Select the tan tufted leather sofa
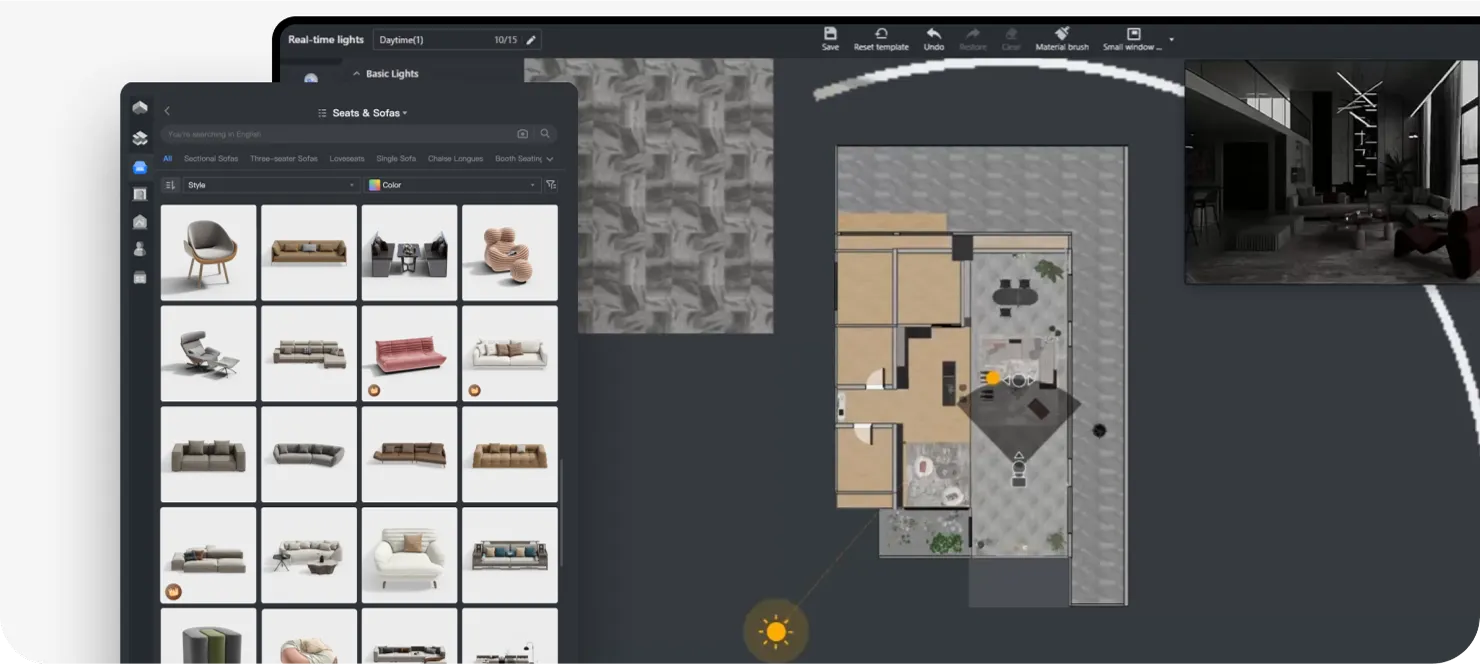1480x664 pixels. click(510, 454)
